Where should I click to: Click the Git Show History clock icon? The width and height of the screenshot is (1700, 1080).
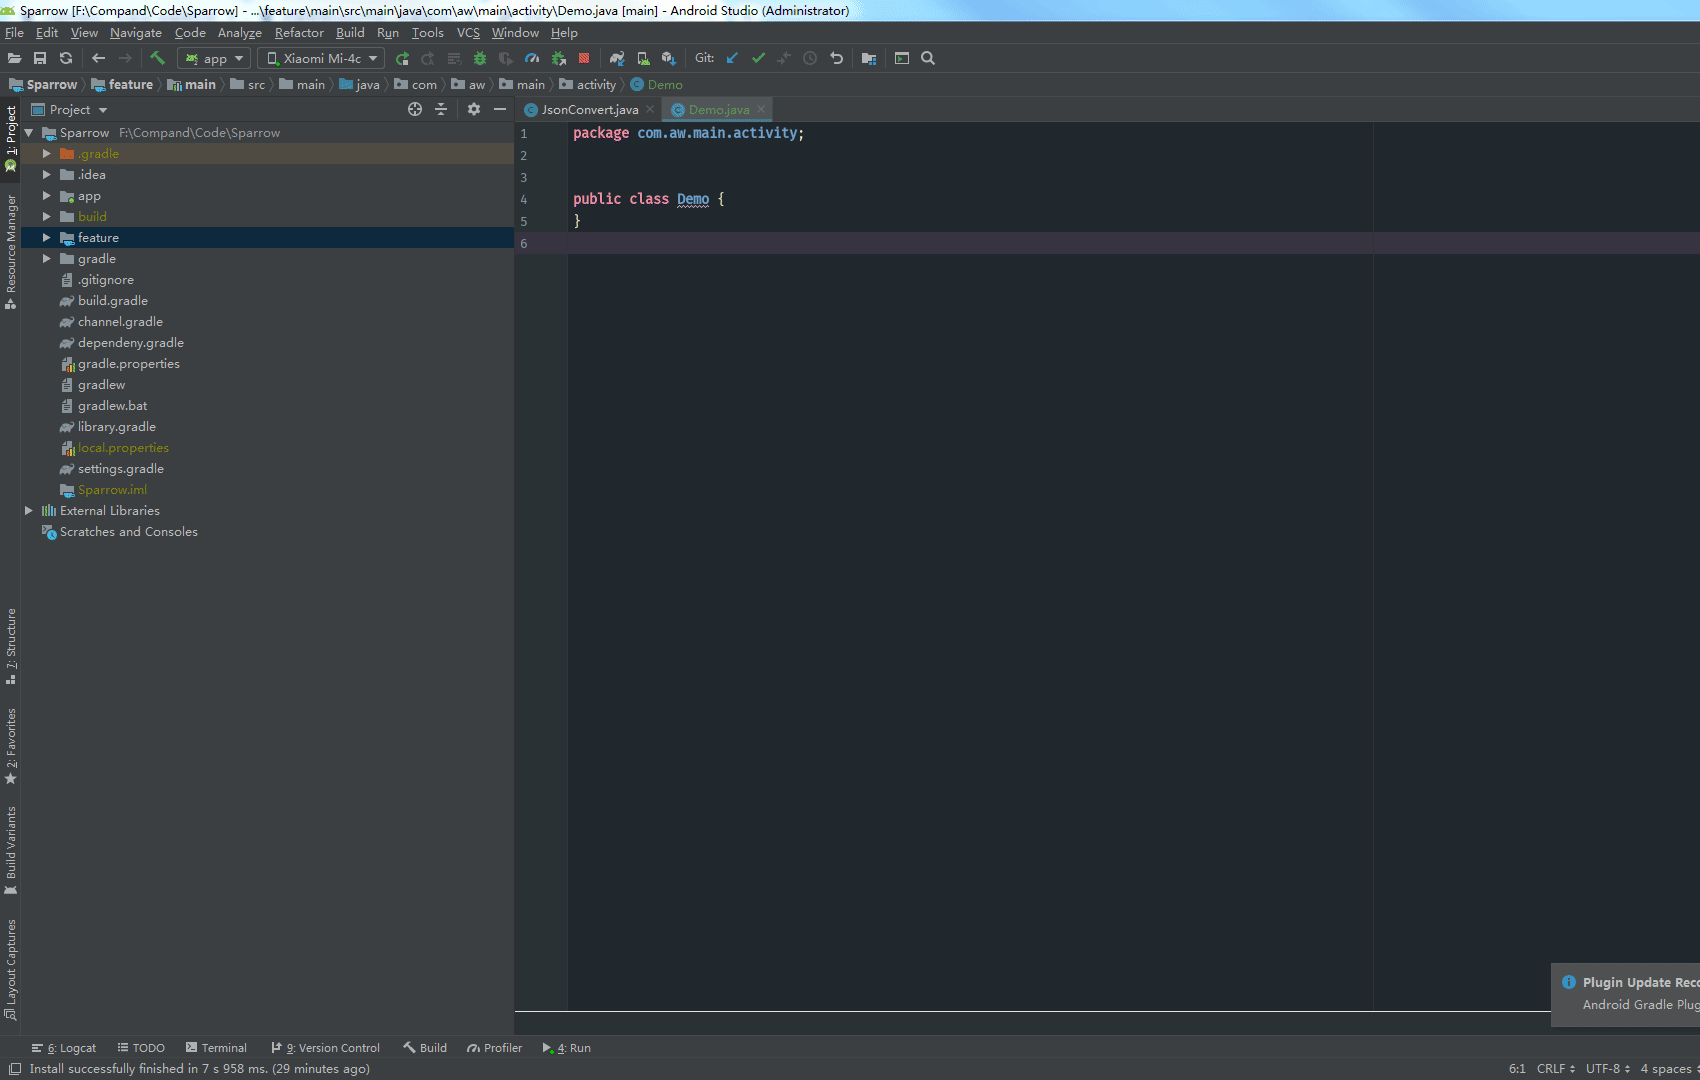tap(810, 58)
